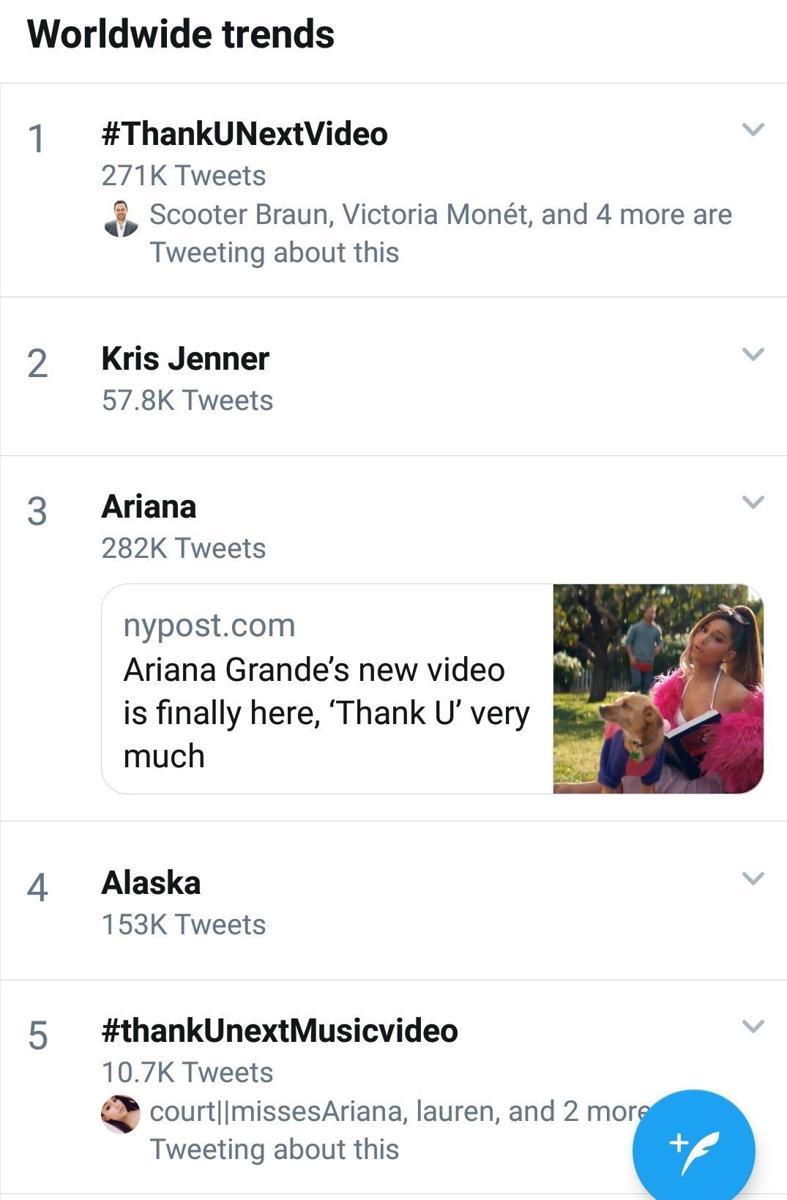The image size is (787, 1200).
Task: Tap the Worldwide trends heading
Action: [181, 34]
